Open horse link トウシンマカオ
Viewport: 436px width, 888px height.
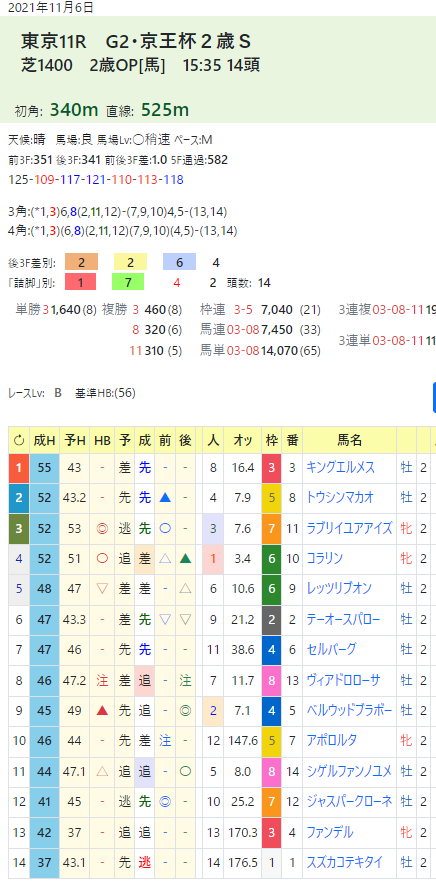point(340,498)
